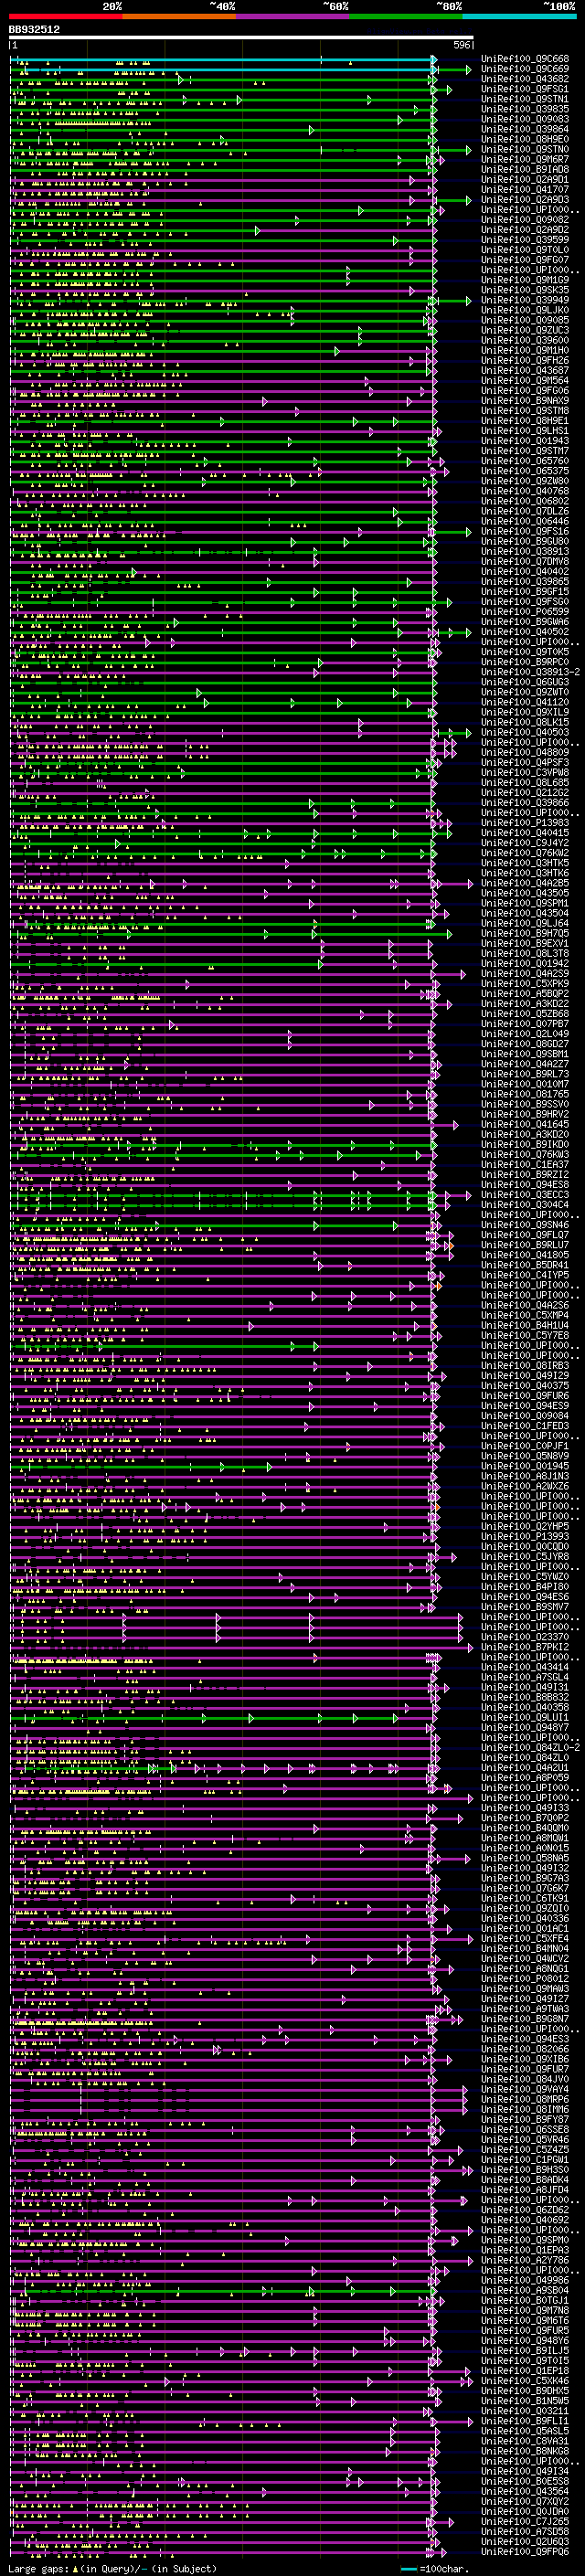Click hit label UniRef100_Q39599
The width and height of the screenshot is (585, 2576).
pyautogui.click(x=525, y=240)
